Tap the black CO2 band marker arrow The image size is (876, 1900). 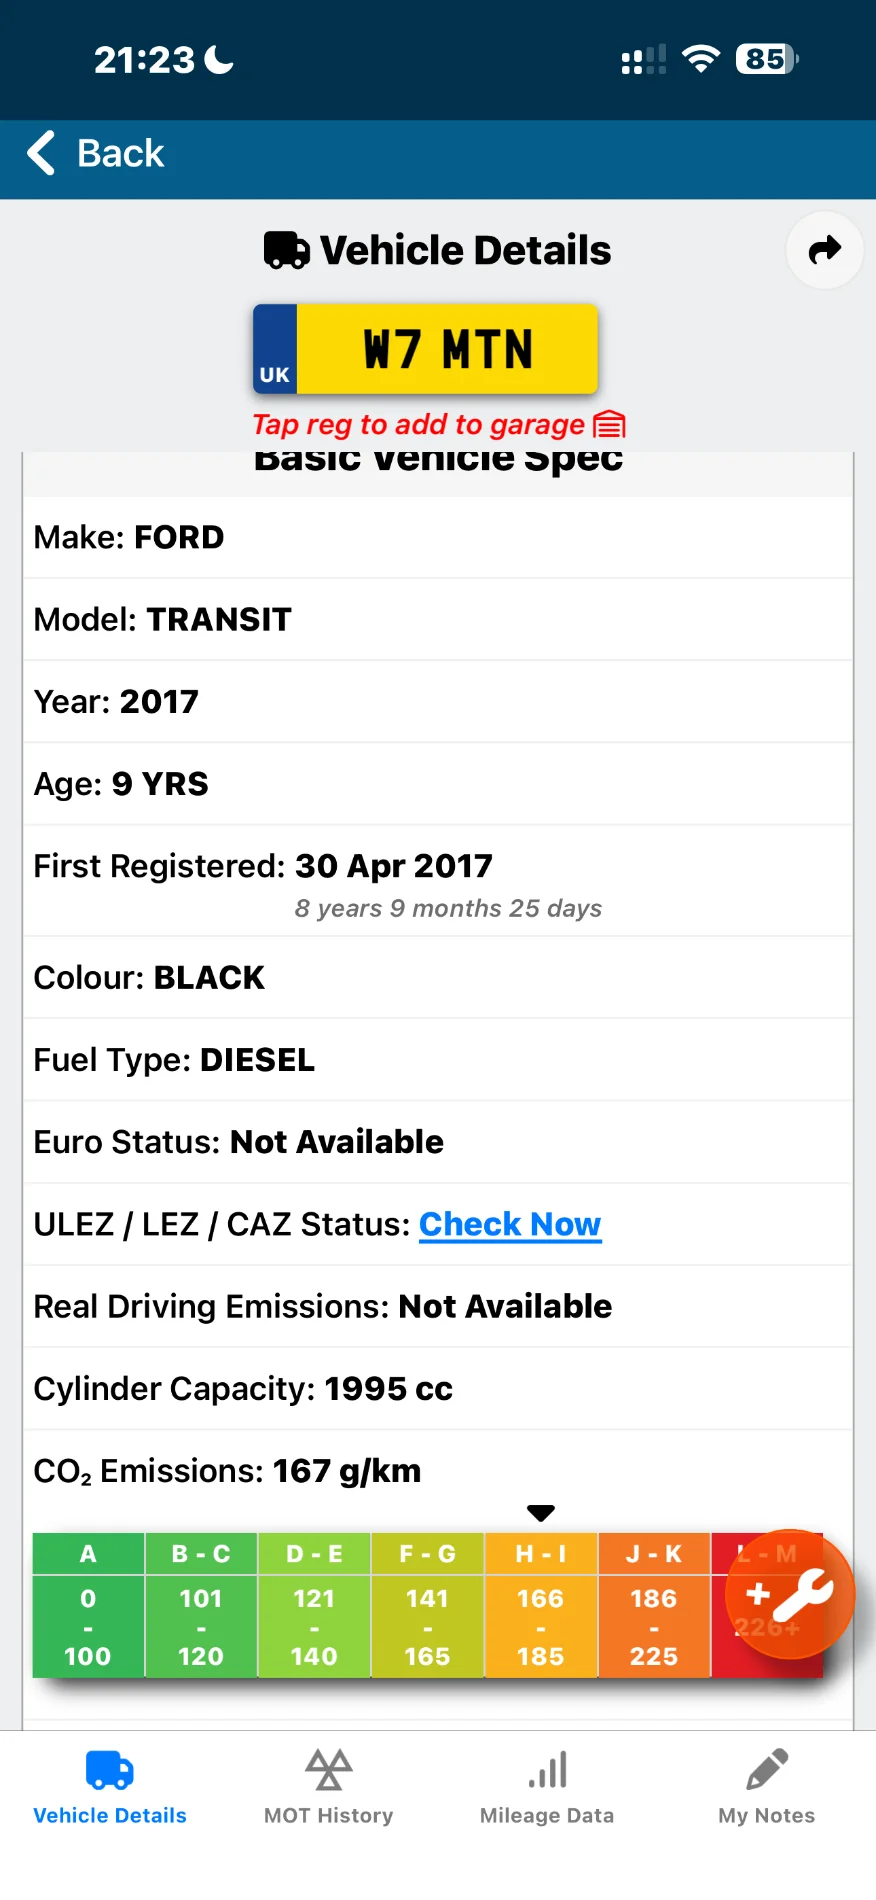541,1513
